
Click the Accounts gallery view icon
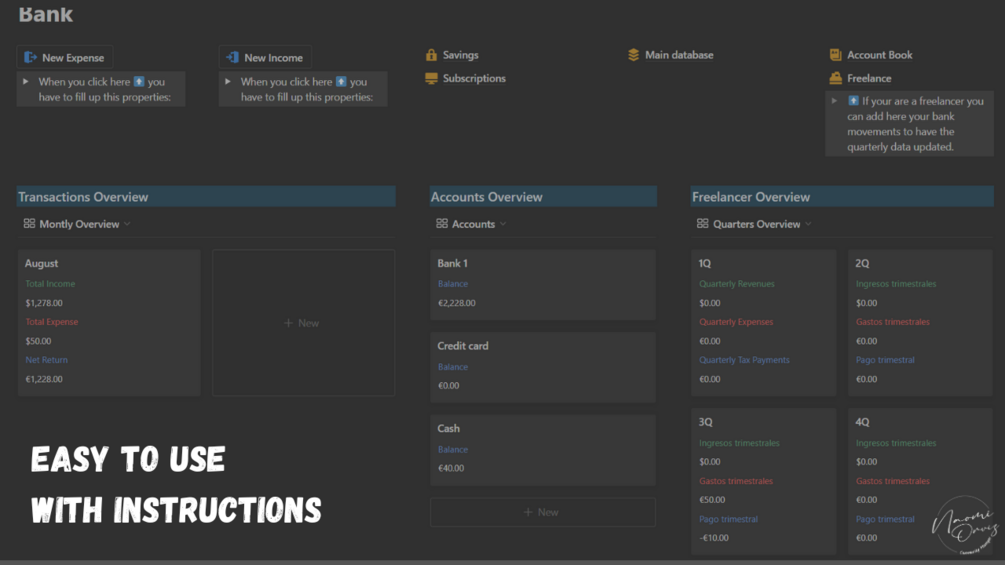[442, 224]
